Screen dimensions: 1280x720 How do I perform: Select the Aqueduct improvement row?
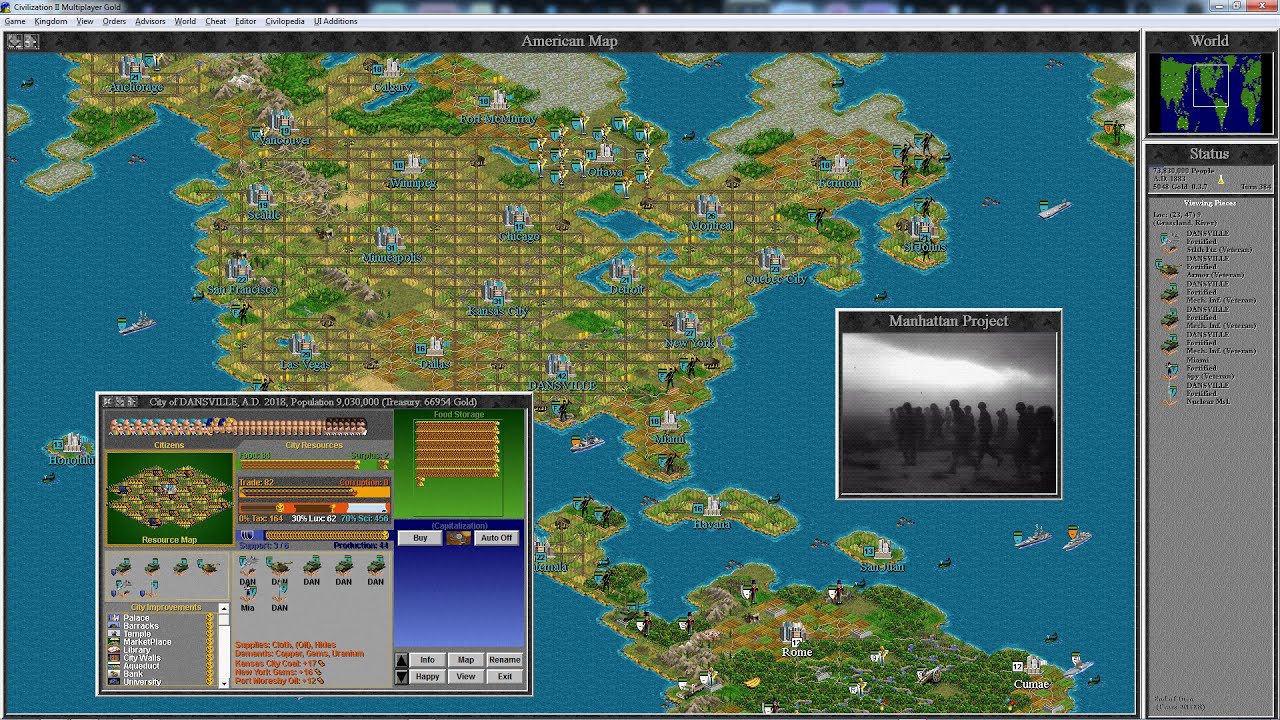click(x=160, y=666)
